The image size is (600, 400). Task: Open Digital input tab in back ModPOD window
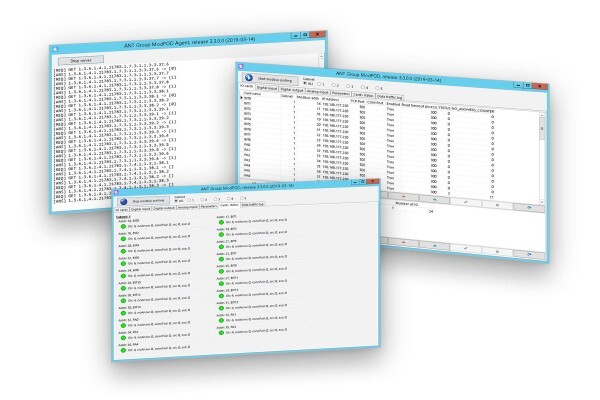(267, 88)
